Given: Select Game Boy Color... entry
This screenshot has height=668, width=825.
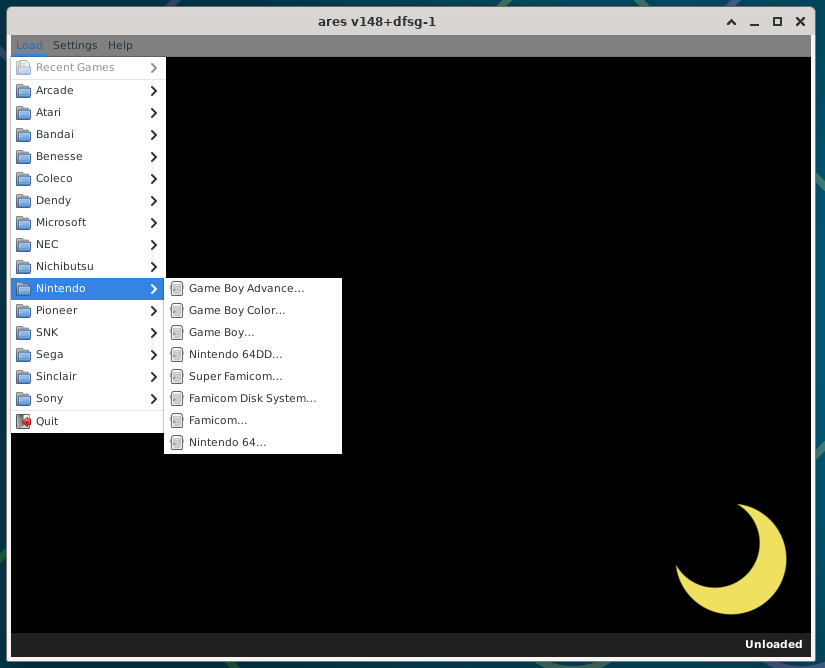Looking at the screenshot, I should tap(253, 311).
